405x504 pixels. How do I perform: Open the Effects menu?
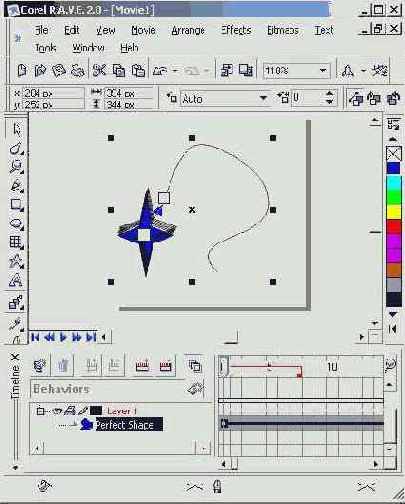(x=236, y=30)
